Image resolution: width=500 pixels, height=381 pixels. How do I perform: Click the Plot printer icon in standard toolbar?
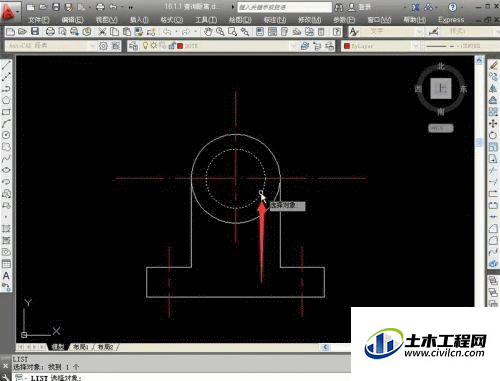50,32
